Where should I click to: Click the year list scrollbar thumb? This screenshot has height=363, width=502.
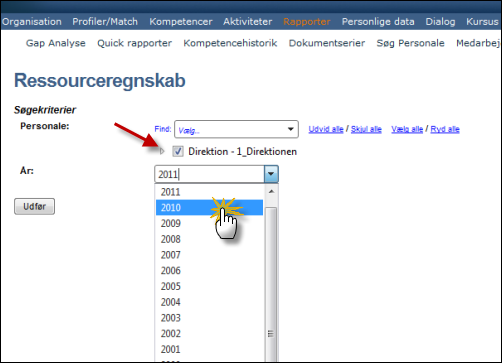point(271,283)
